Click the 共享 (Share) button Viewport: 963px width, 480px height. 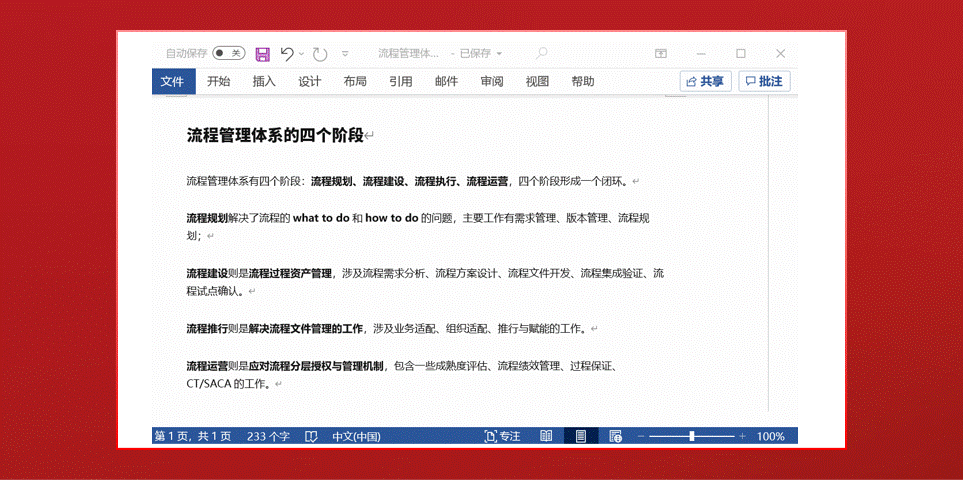click(x=706, y=82)
